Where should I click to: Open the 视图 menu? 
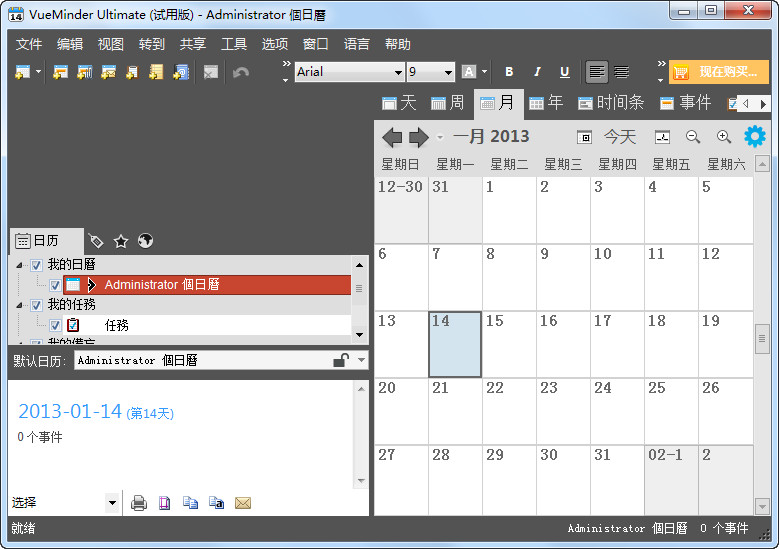click(110, 44)
